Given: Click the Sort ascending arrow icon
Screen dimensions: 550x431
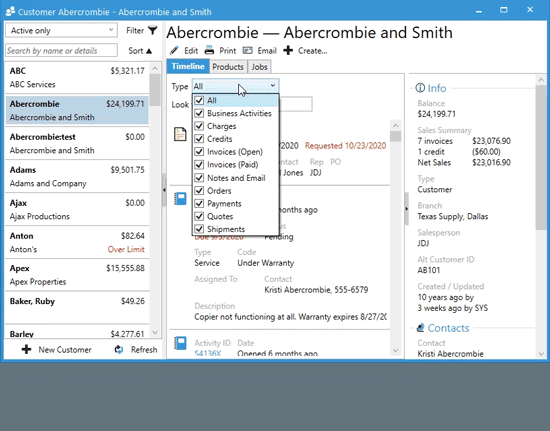Looking at the screenshot, I should coord(149,51).
